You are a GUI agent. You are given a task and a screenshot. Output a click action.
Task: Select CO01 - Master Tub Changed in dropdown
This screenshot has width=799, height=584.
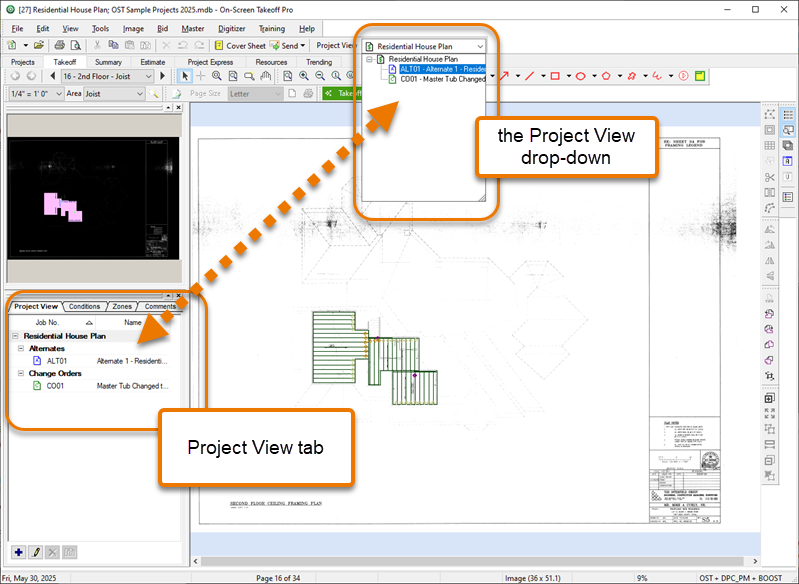(437, 79)
